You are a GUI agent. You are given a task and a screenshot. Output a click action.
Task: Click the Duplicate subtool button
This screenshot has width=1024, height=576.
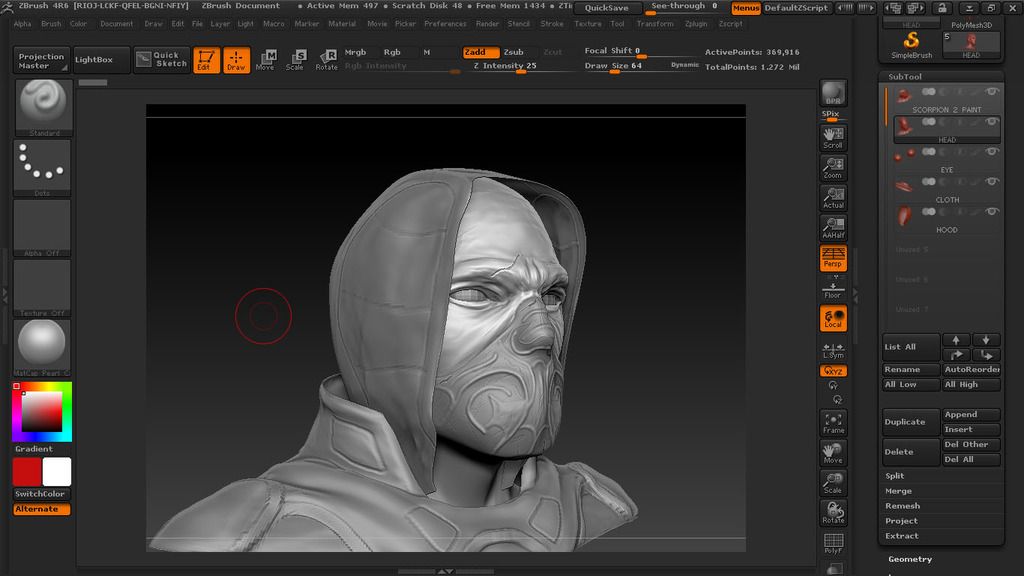click(910, 422)
